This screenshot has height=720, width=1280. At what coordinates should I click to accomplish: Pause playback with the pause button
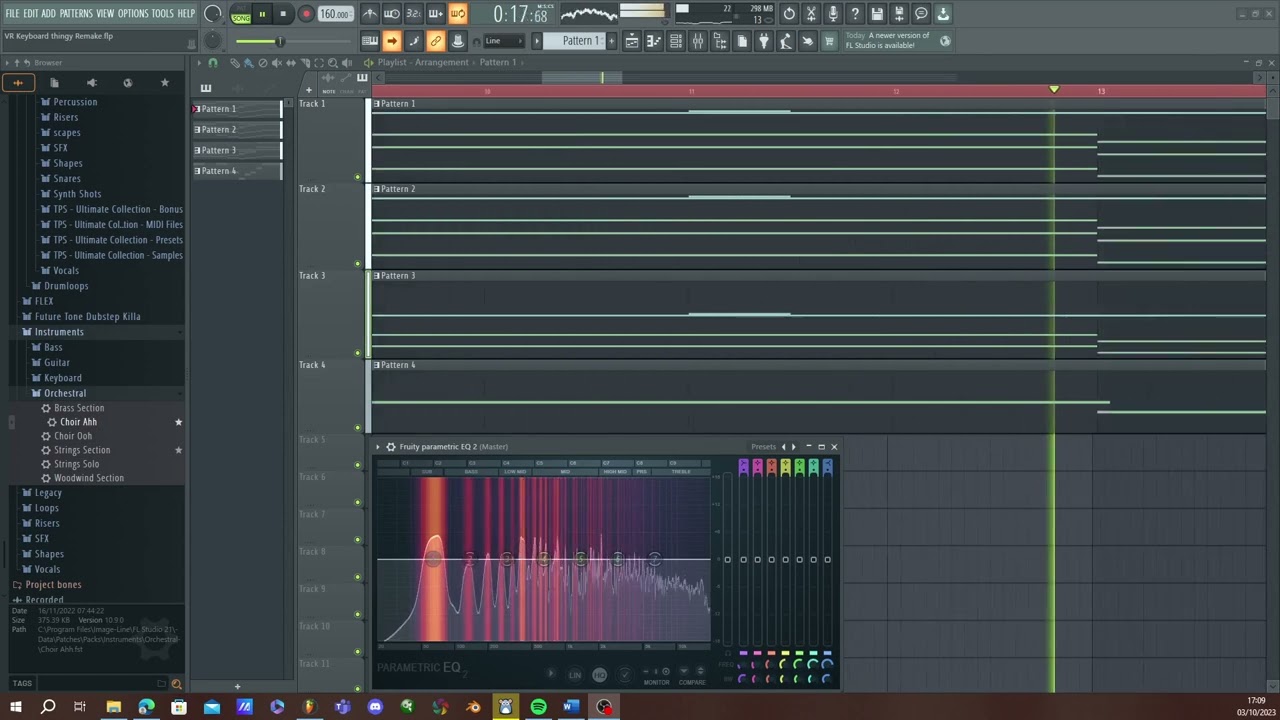click(262, 14)
